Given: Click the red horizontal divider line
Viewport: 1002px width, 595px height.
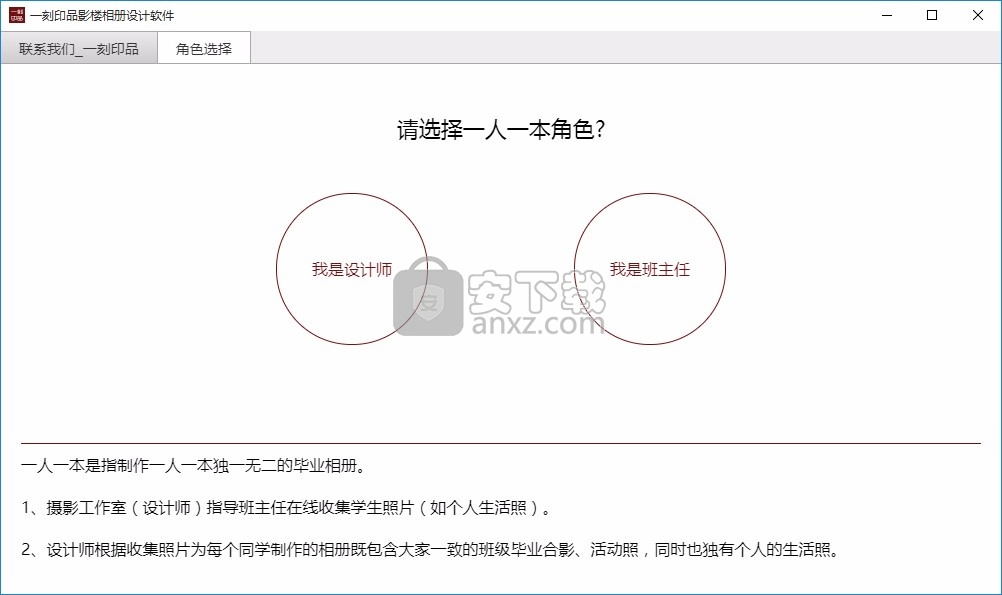Looking at the screenshot, I should tap(500, 443).
